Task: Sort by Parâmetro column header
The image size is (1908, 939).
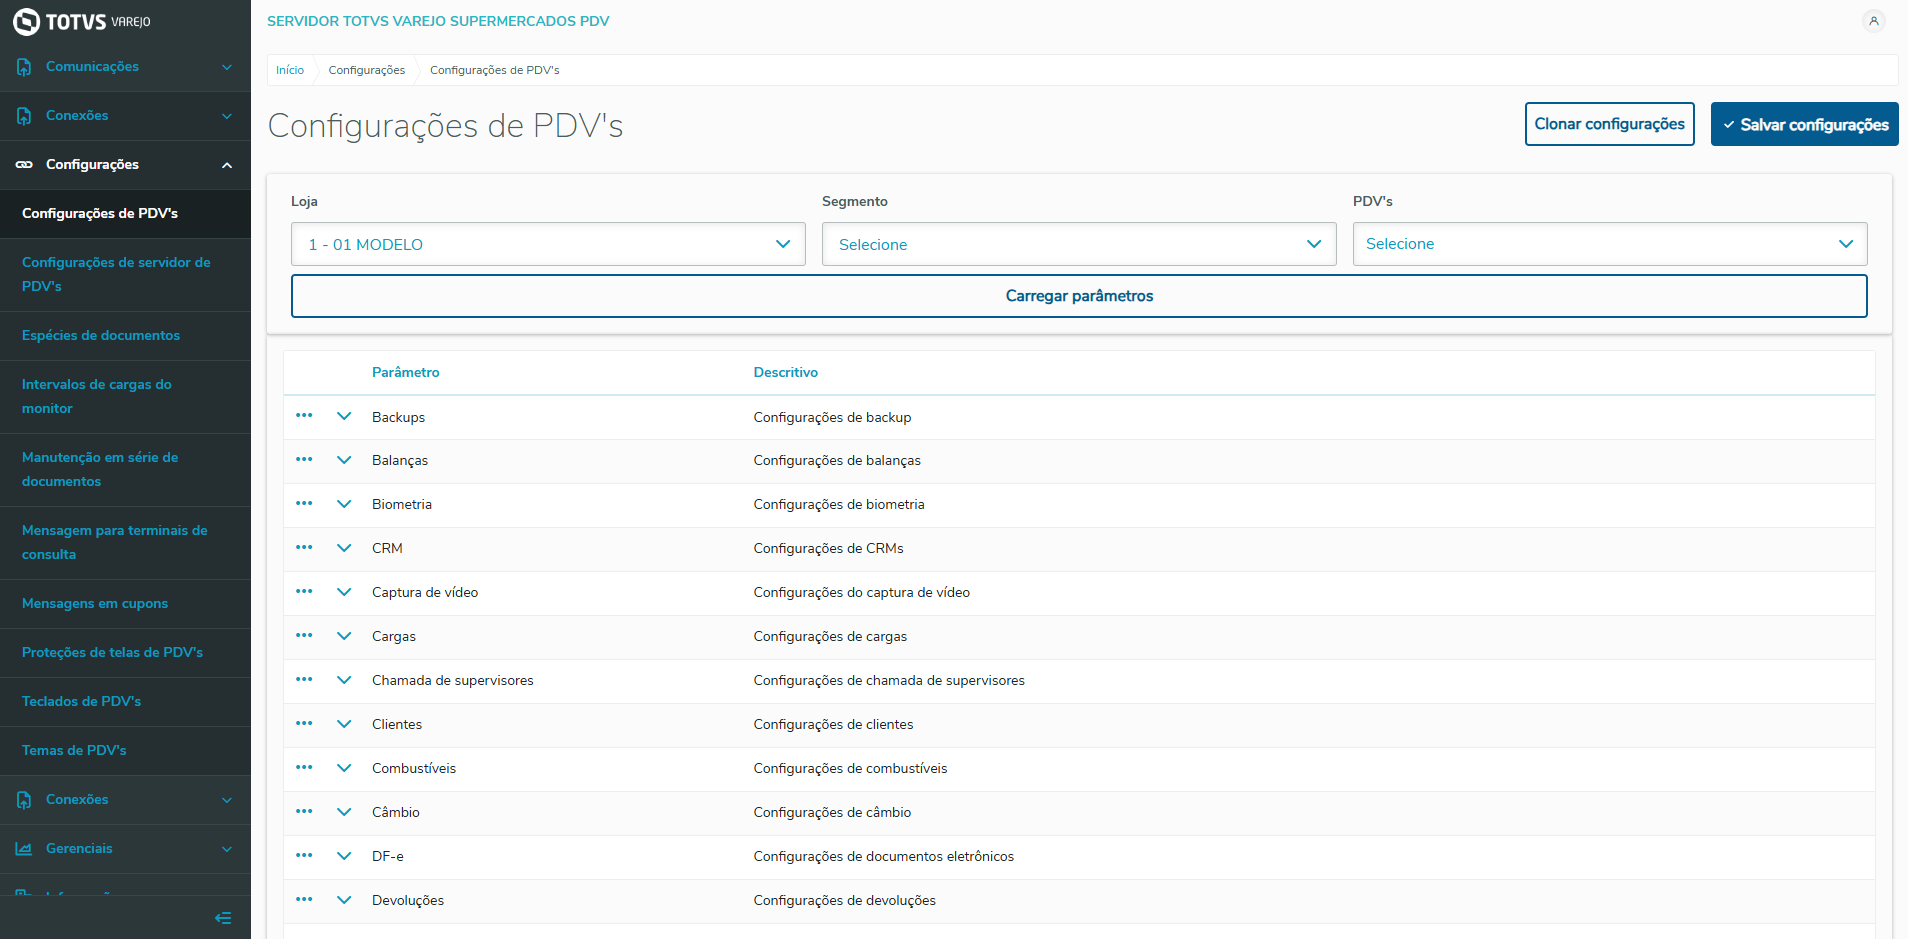Action: tap(405, 372)
